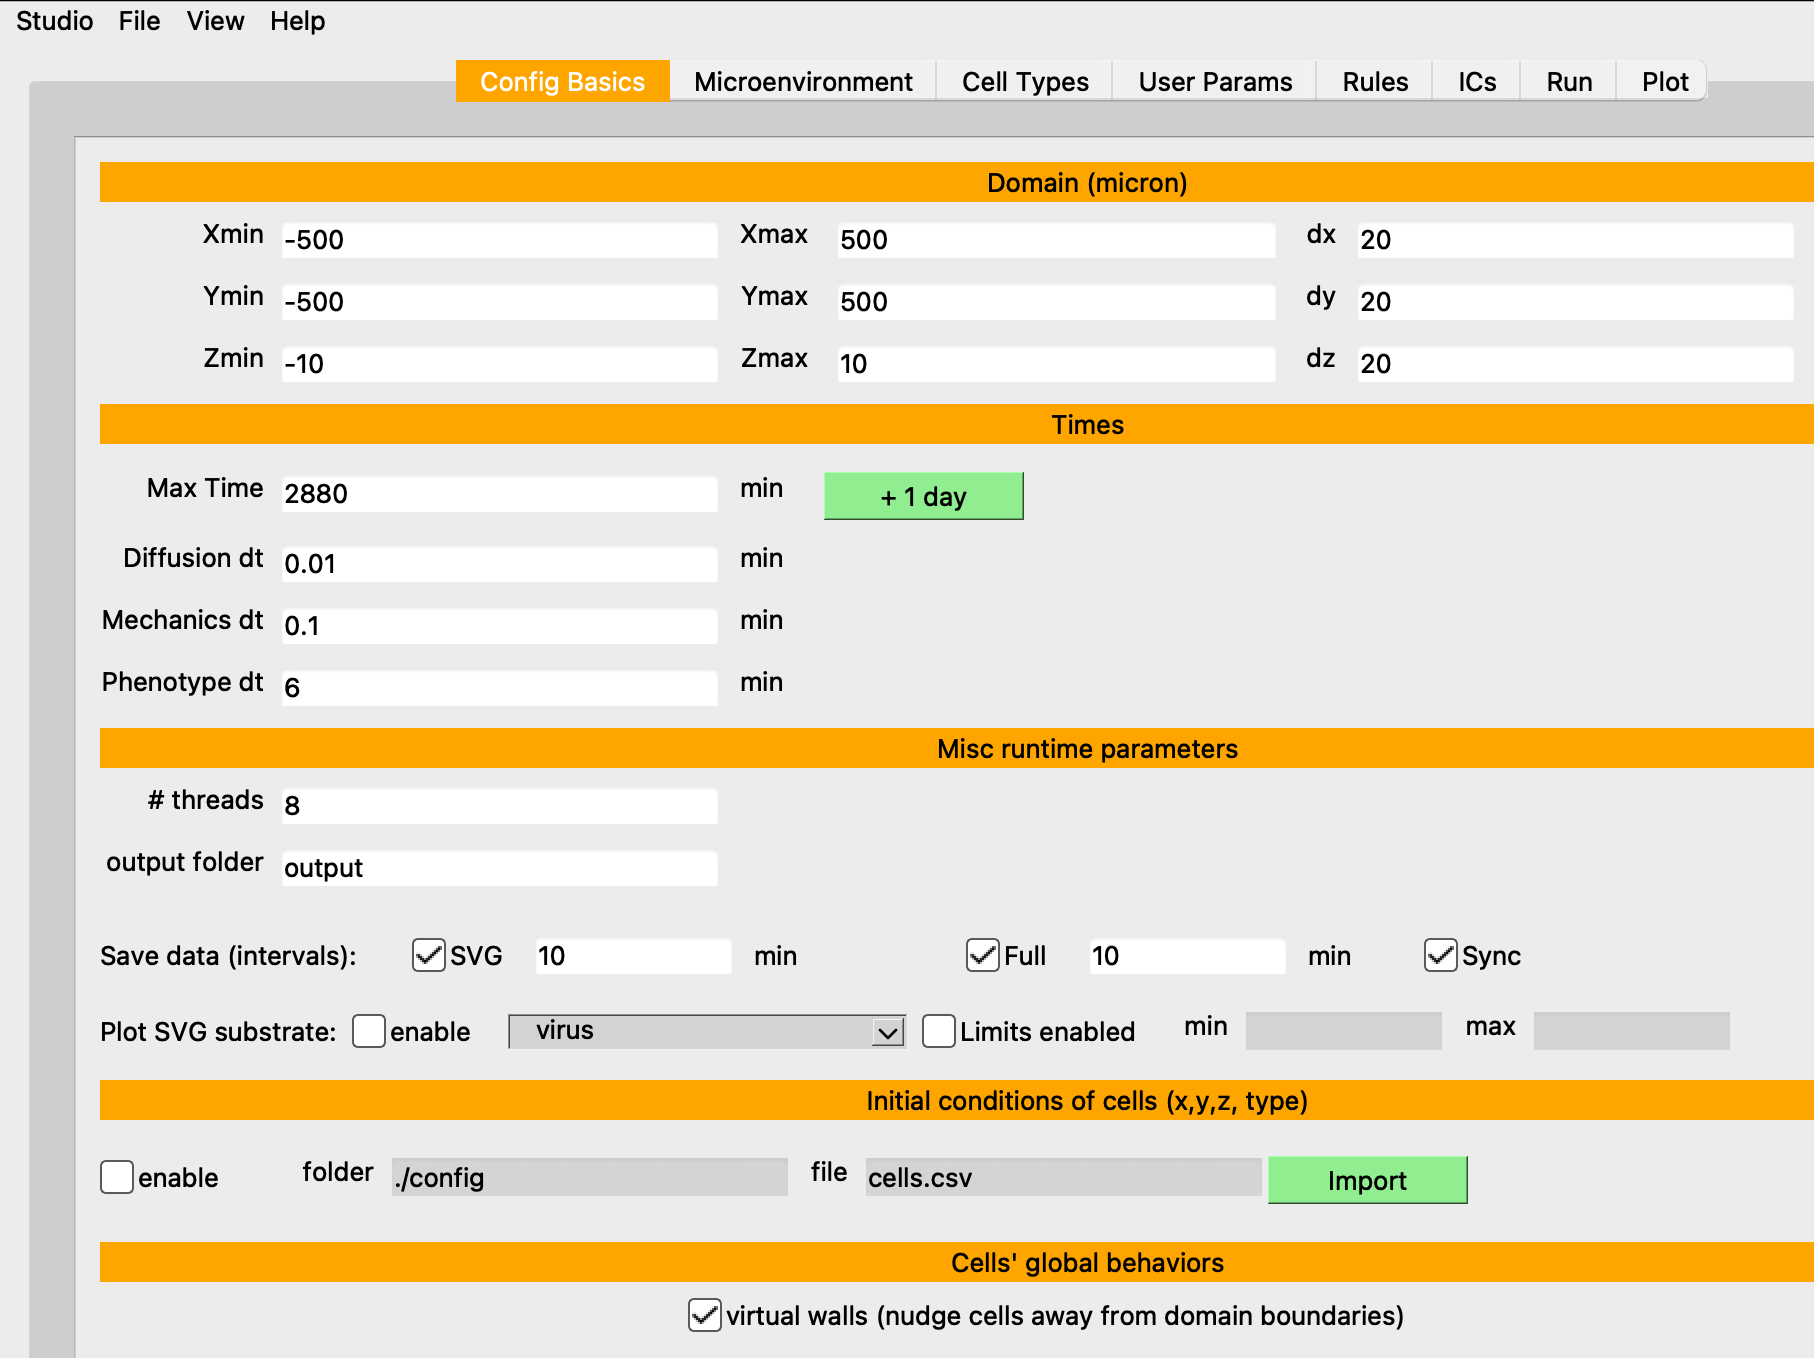Open the File menu

point(139,21)
